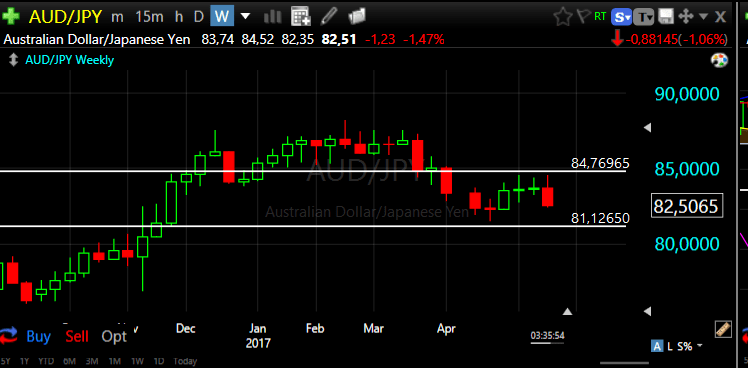Select the YTD range shortcut
The width and height of the screenshot is (748, 368).
[x=47, y=361]
